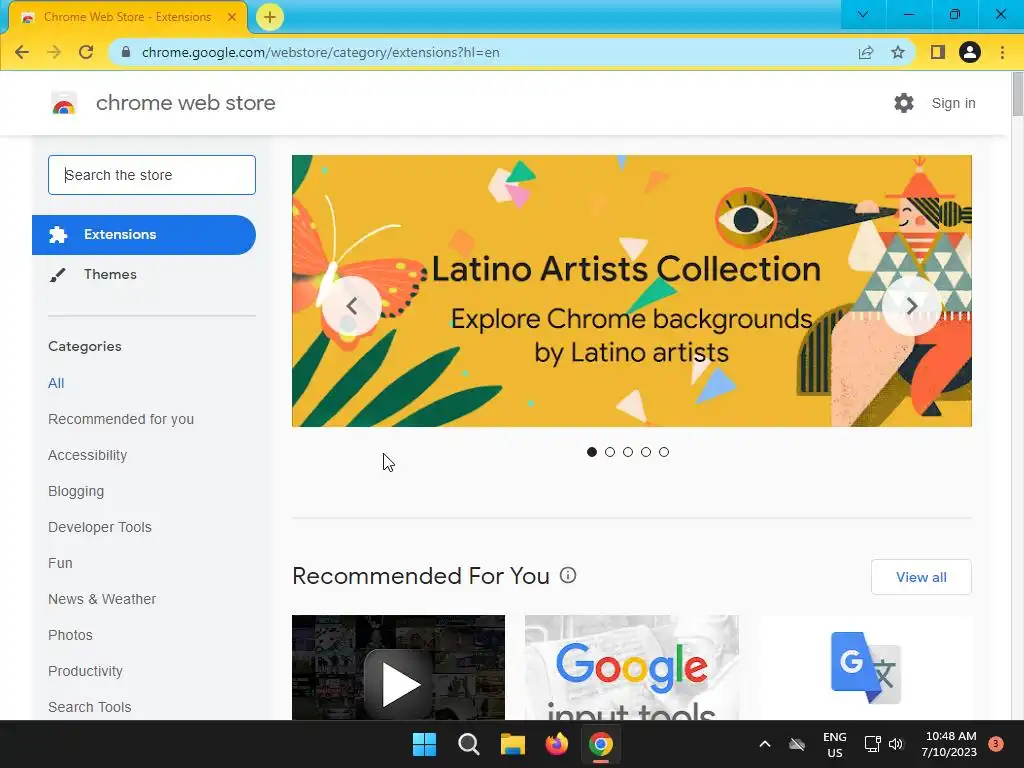Open File Explorer from the taskbar
The height and width of the screenshot is (768, 1024).
click(513, 744)
